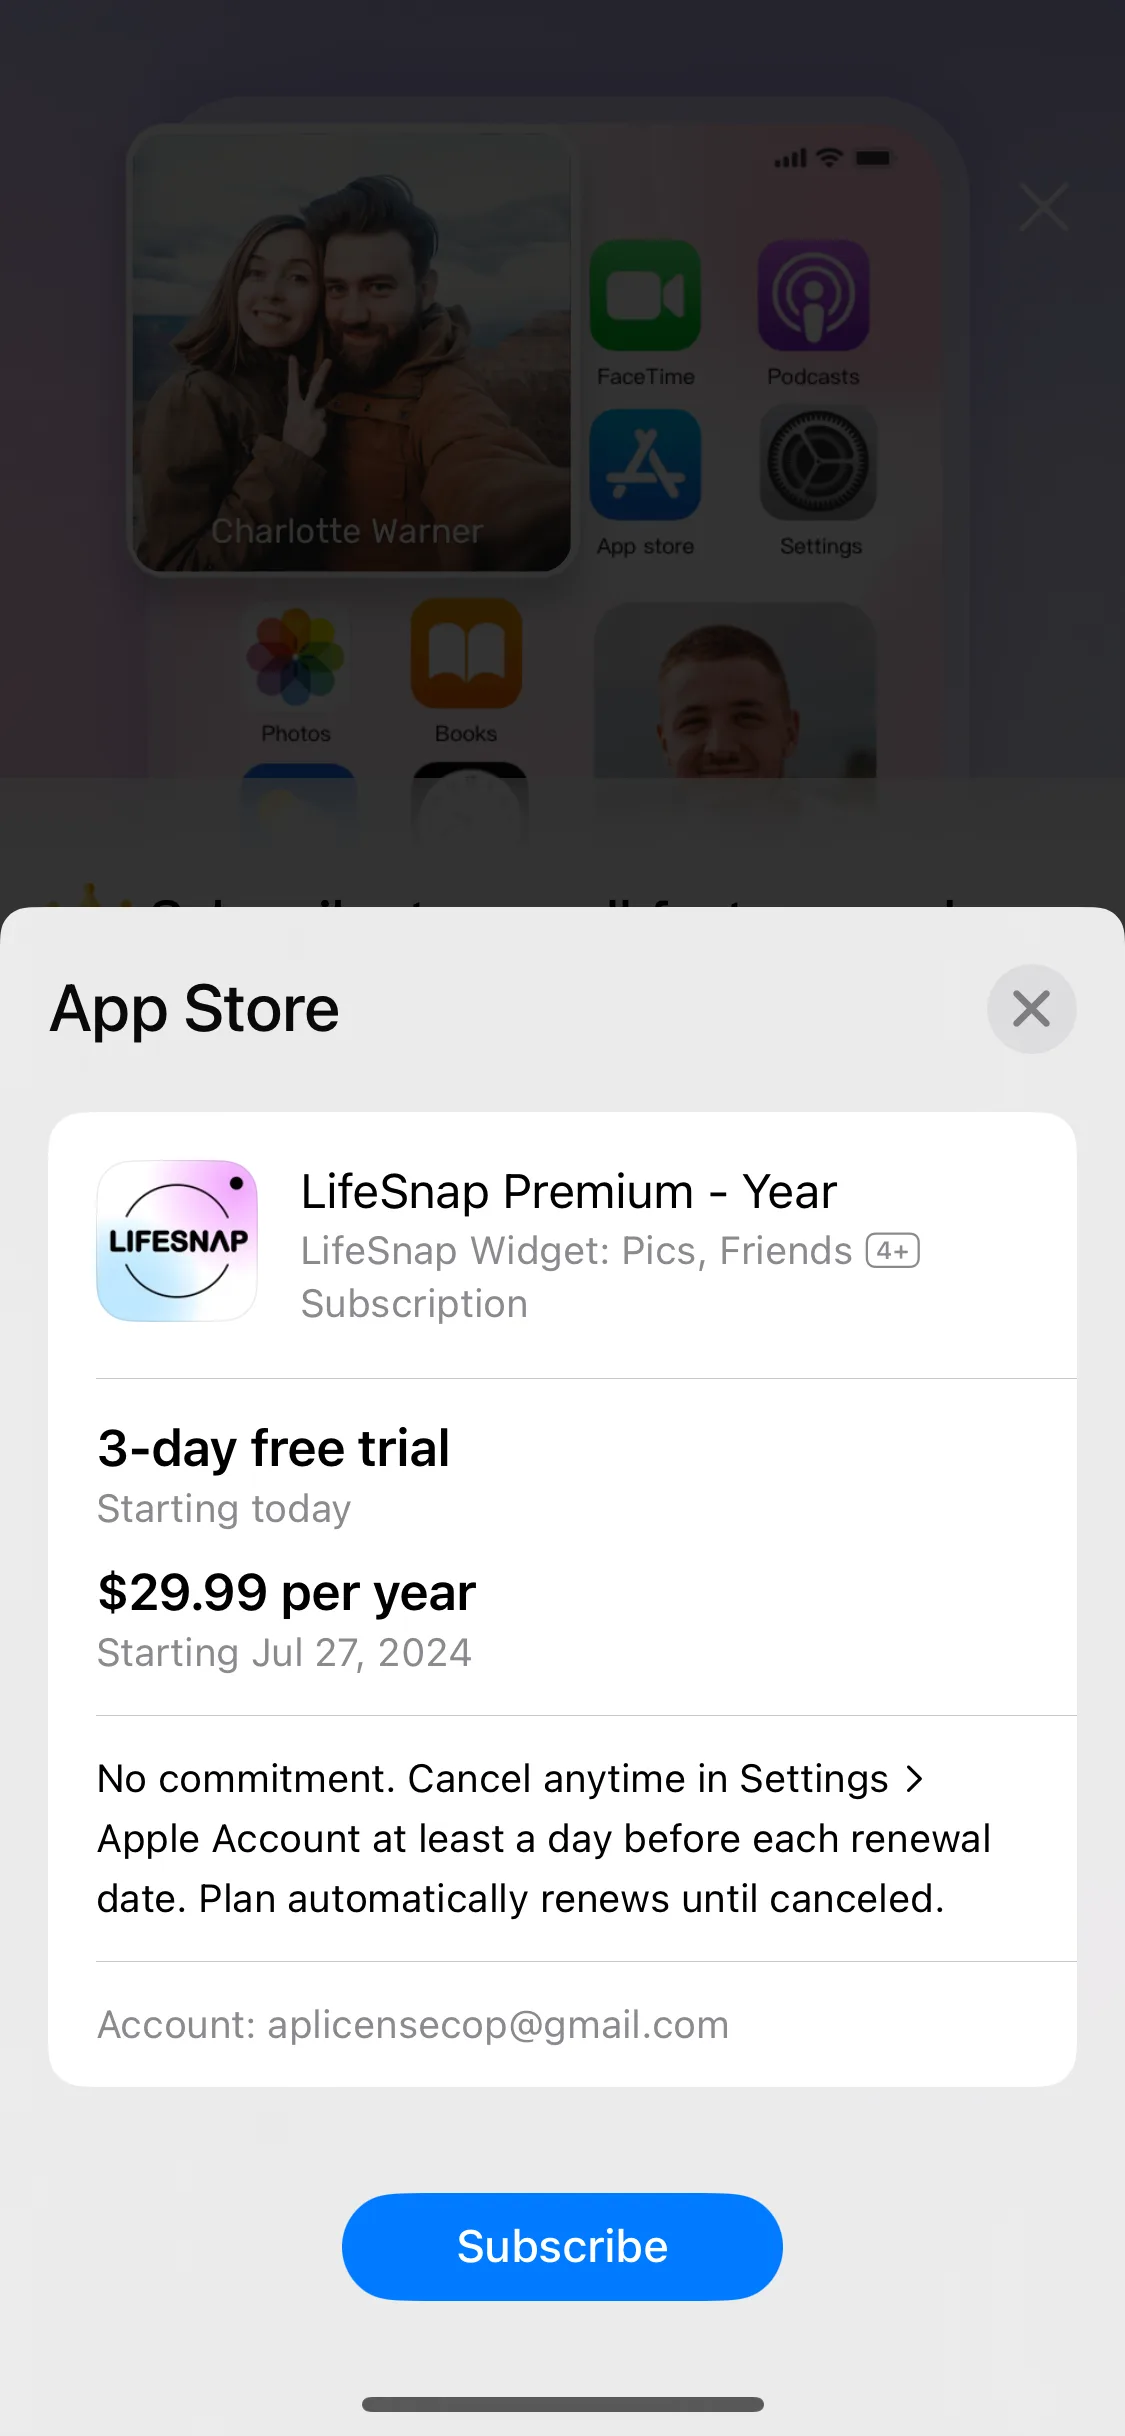Tap the 3-day free trial heading
The width and height of the screenshot is (1125, 2436).
pos(274,1448)
